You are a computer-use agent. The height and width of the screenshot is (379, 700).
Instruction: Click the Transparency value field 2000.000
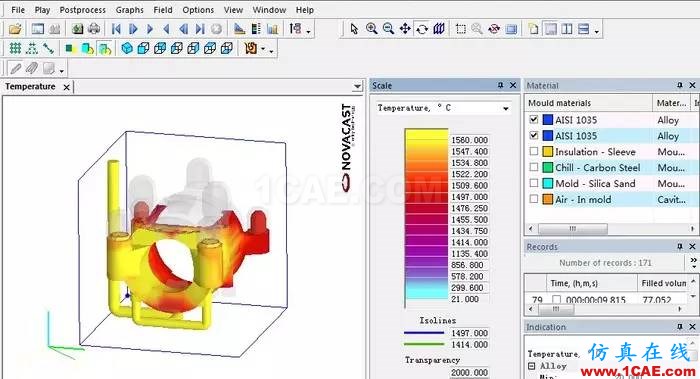point(469,372)
